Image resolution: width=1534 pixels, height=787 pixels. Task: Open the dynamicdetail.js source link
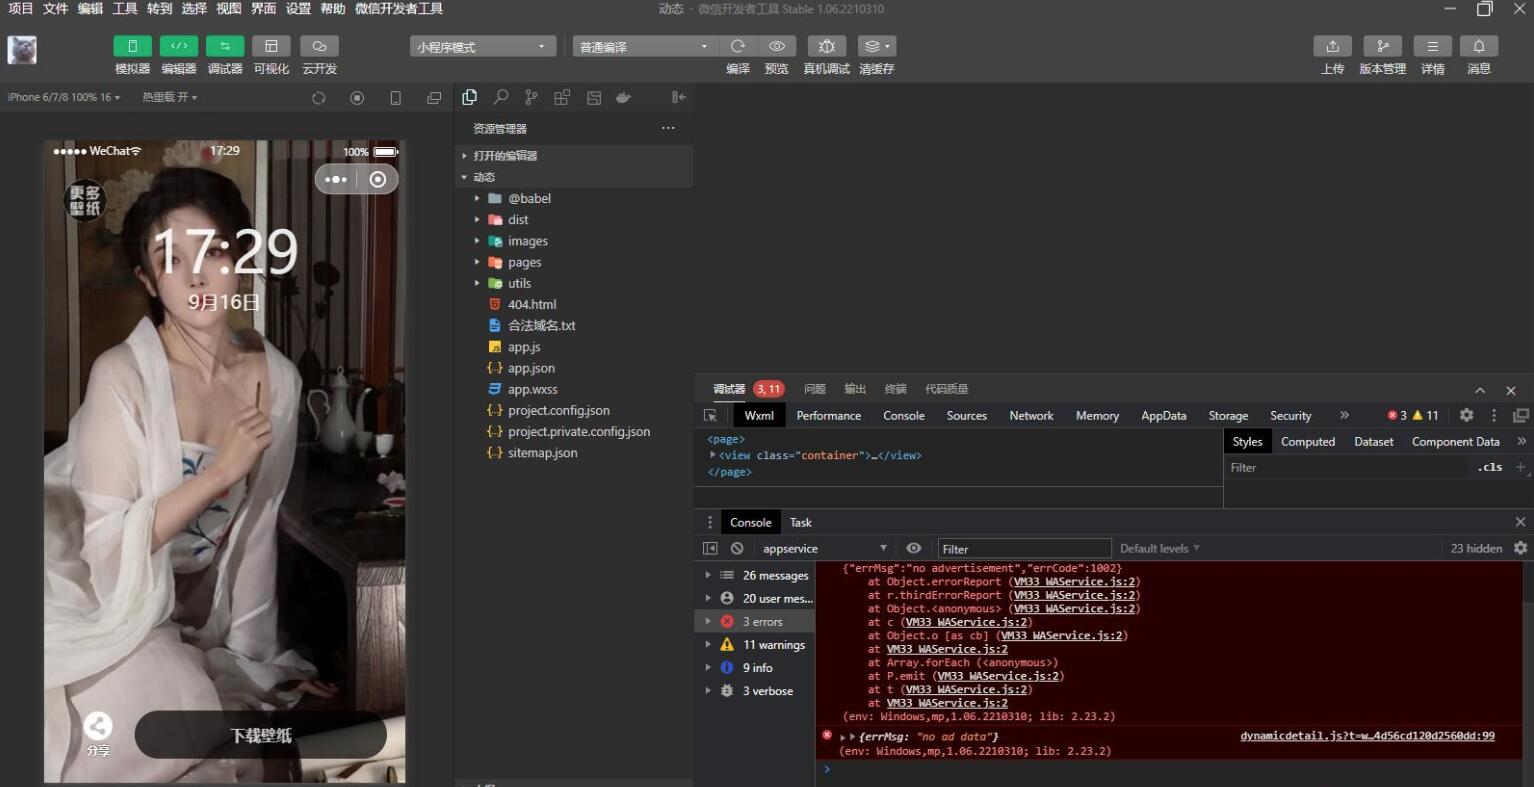[x=1367, y=736]
